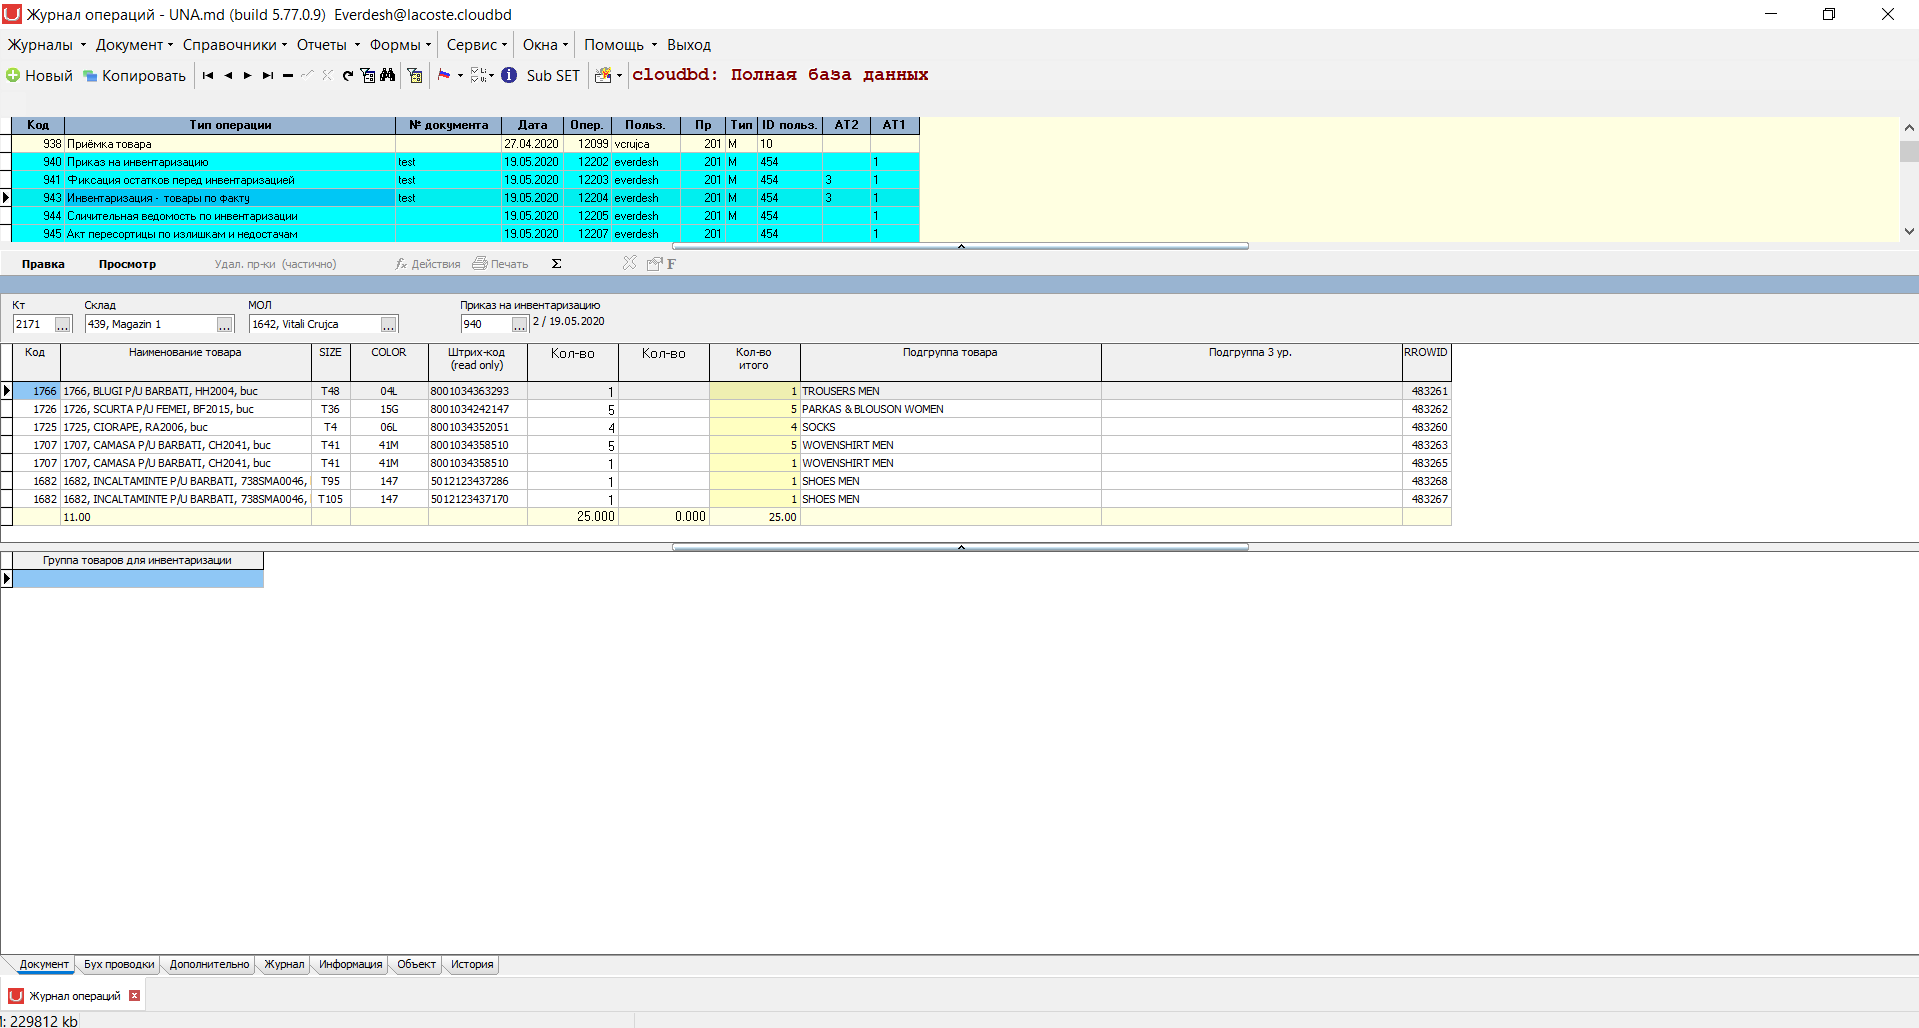The image size is (1919, 1028).
Task: Jump to last record arrow
Action: coord(268,75)
